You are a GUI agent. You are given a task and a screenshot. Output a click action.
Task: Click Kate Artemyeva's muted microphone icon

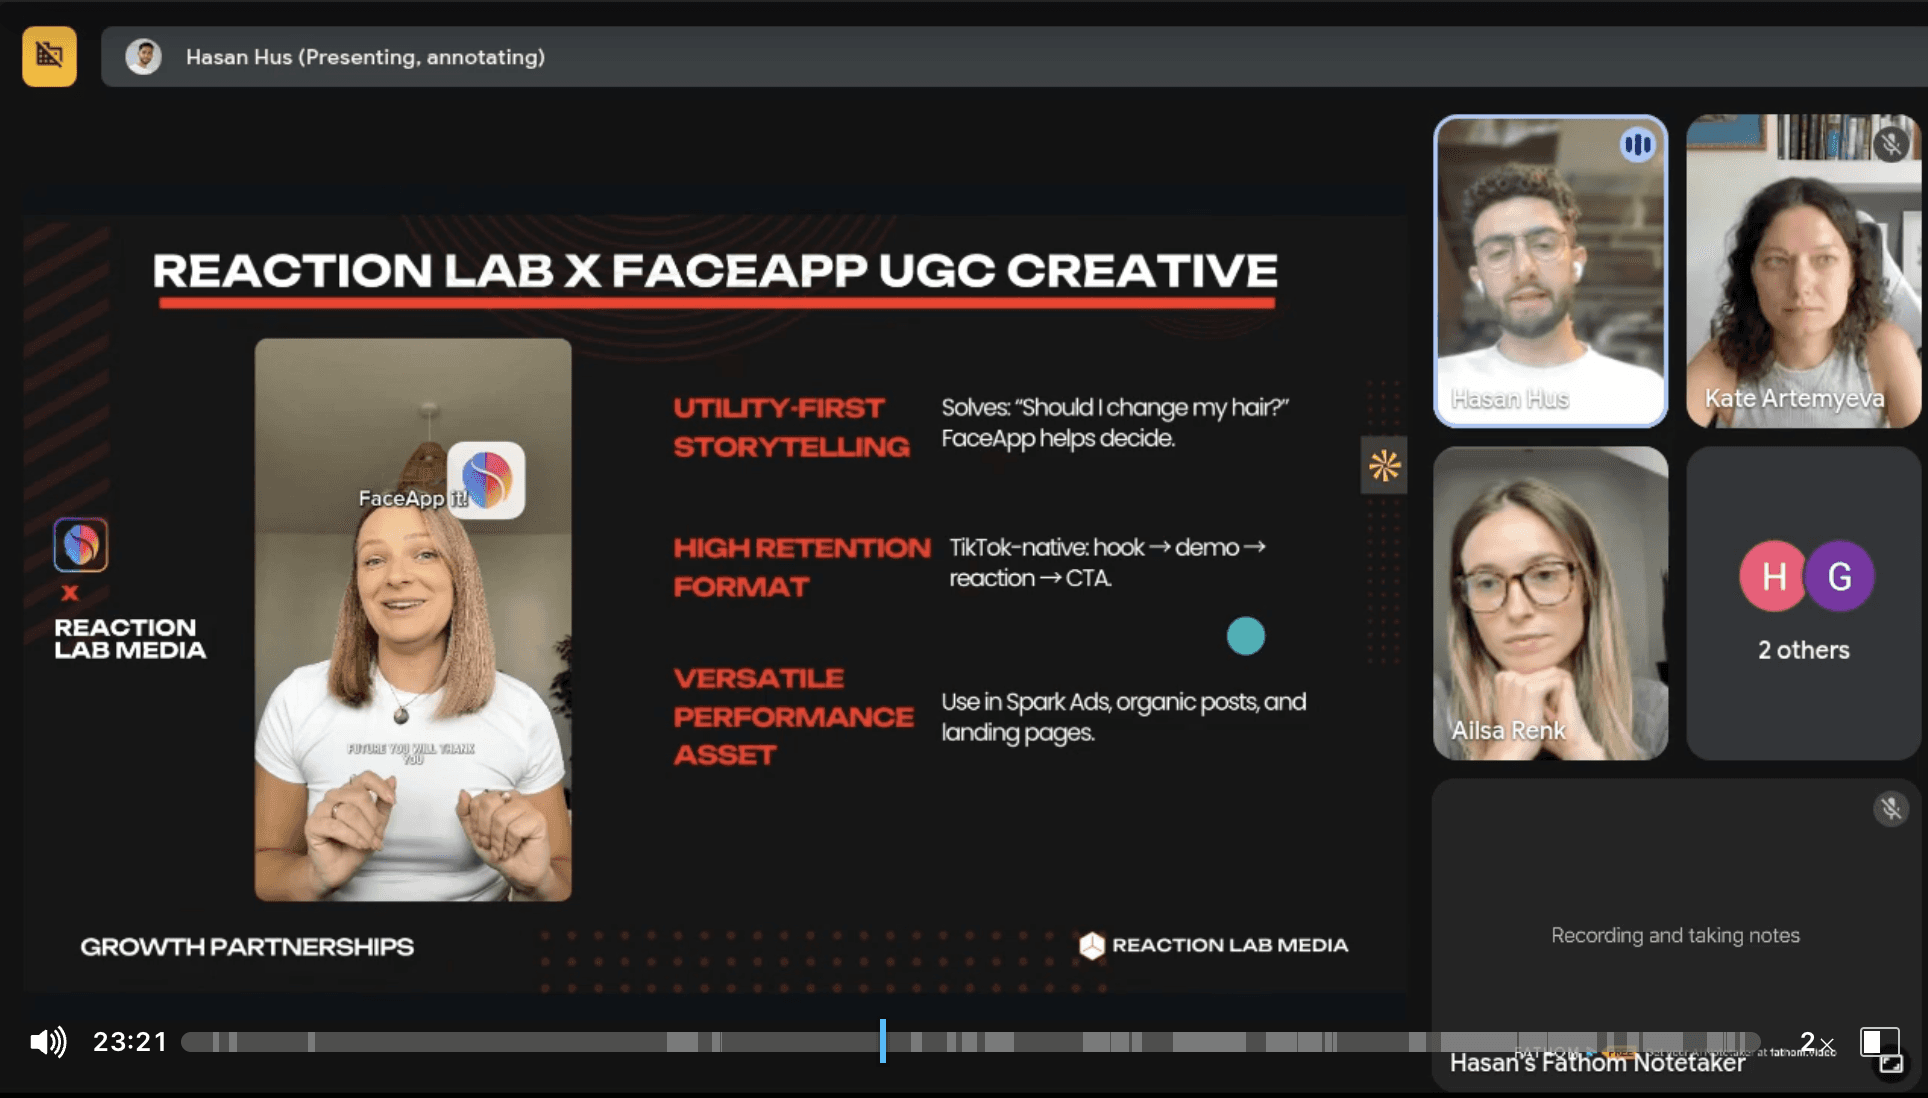pyautogui.click(x=1890, y=145)
